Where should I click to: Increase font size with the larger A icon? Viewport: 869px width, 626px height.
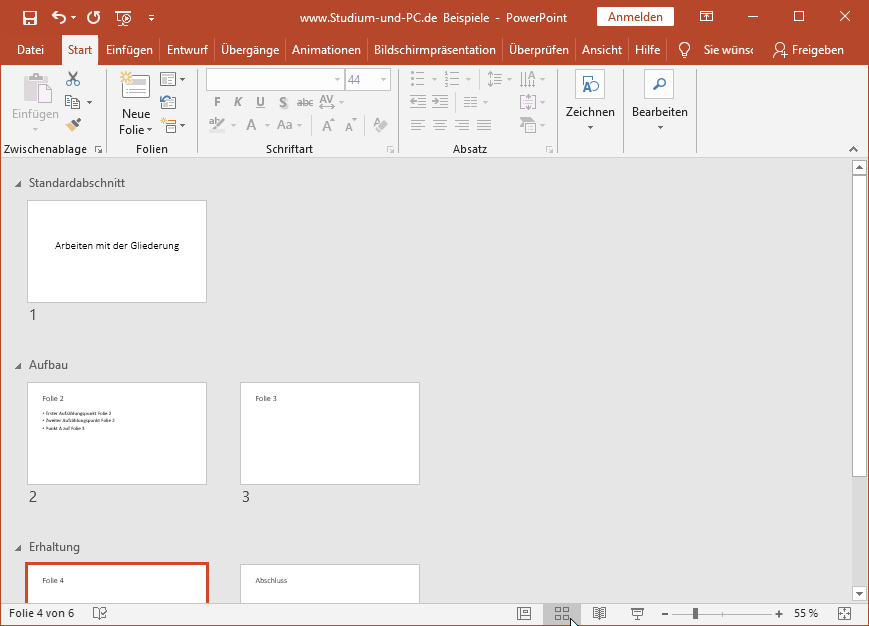coord(328,126)
